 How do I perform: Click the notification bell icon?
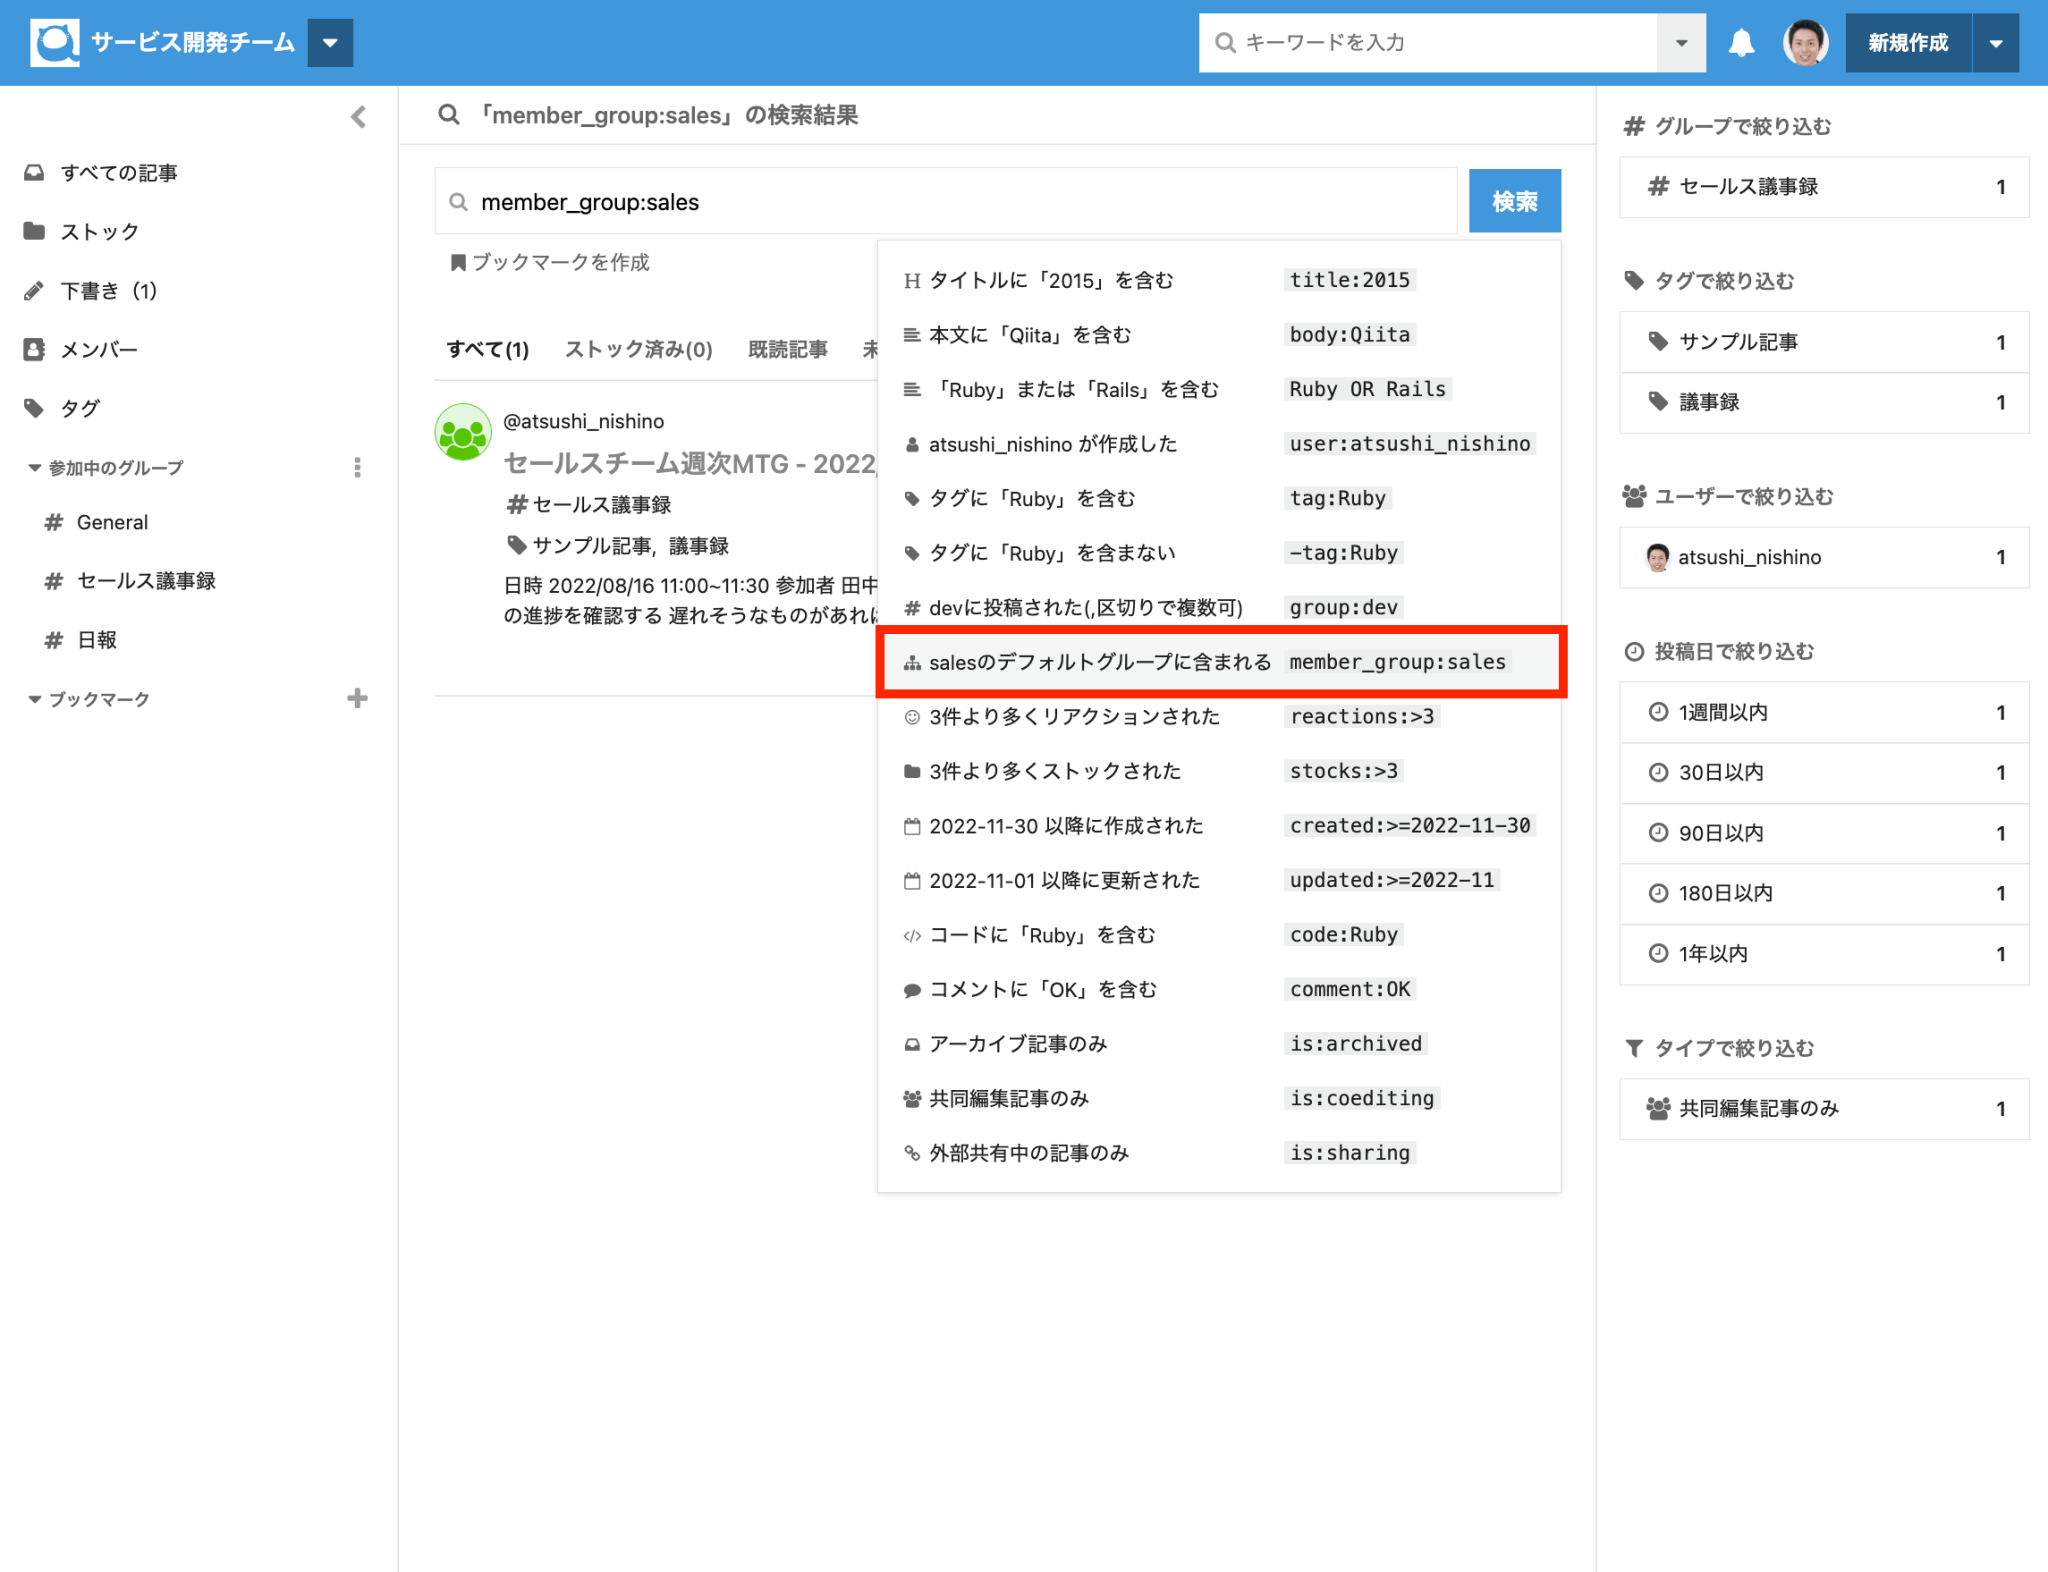point(1741,43)
